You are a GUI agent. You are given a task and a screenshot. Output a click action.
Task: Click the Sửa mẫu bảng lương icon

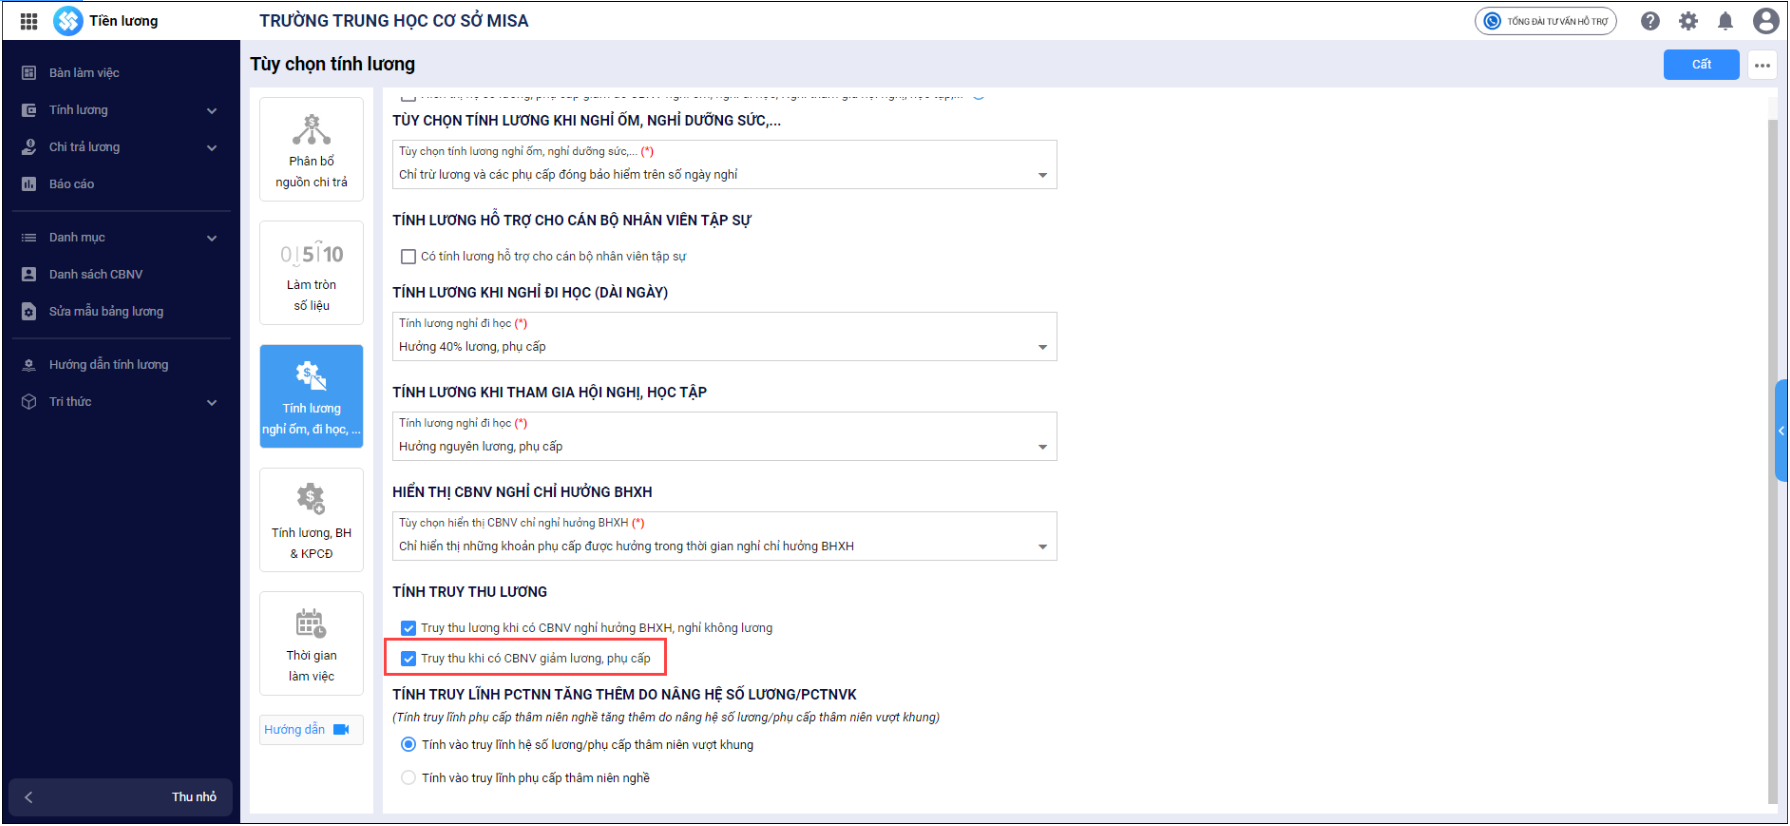click(29, 311)
